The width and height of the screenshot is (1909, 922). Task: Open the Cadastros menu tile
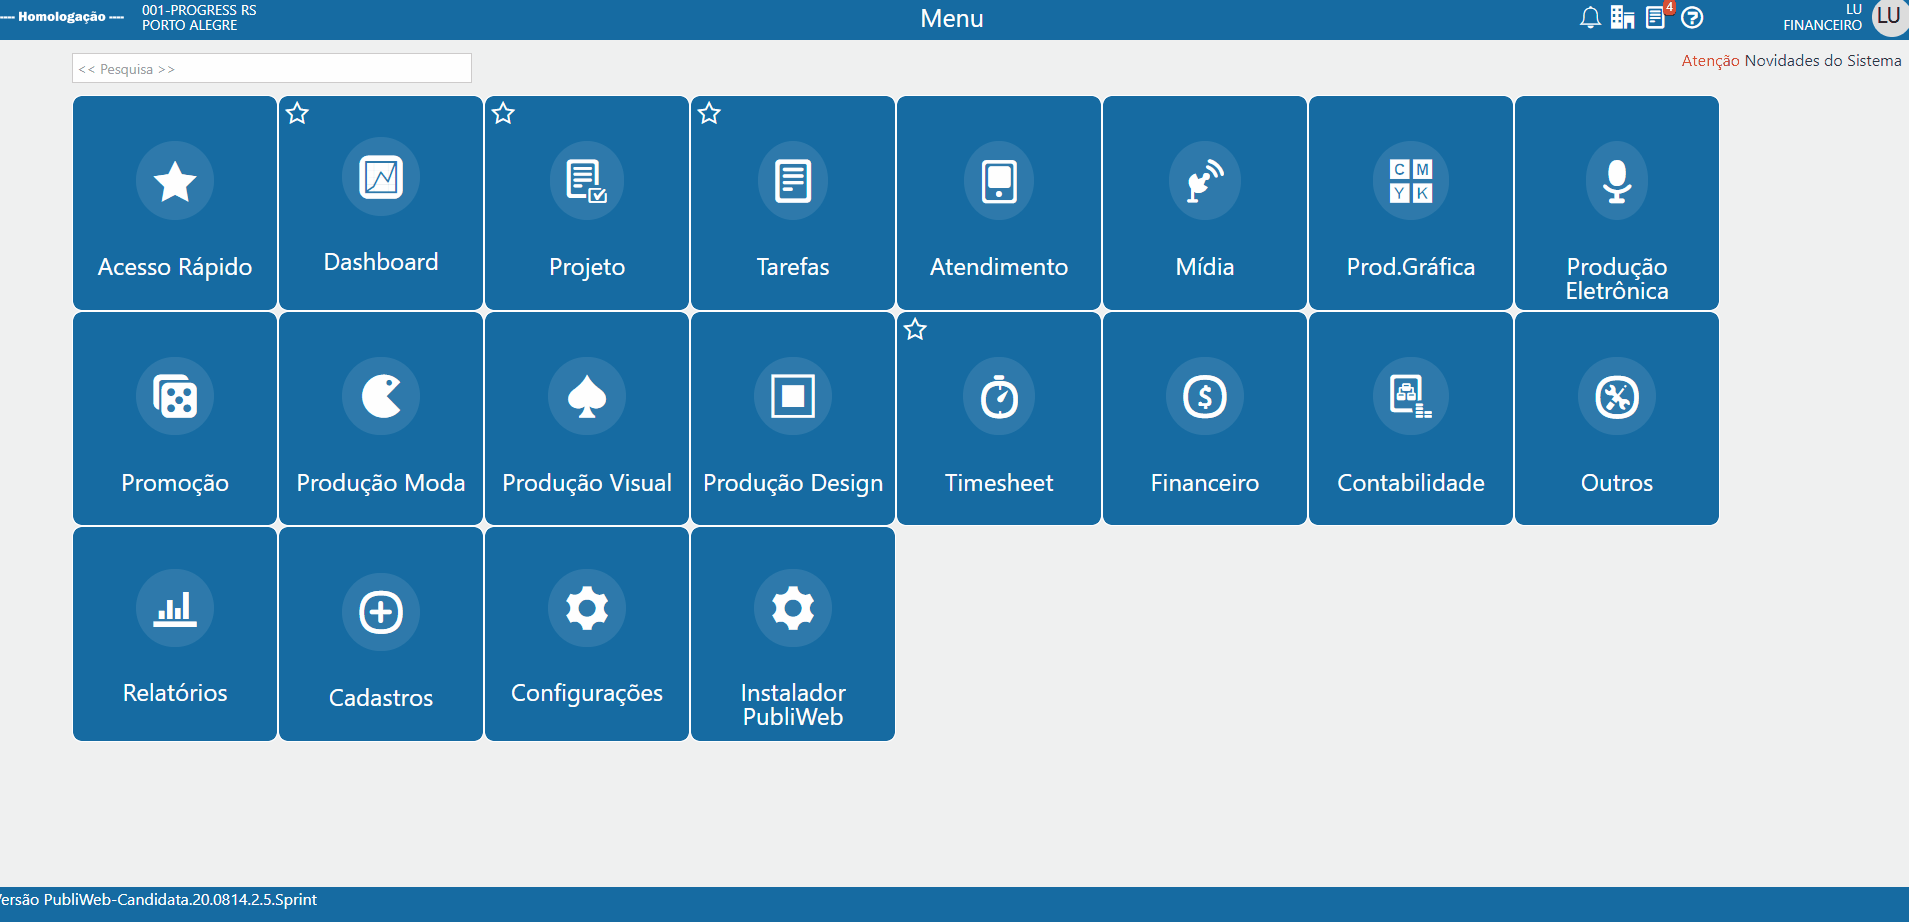coord(381,634)
